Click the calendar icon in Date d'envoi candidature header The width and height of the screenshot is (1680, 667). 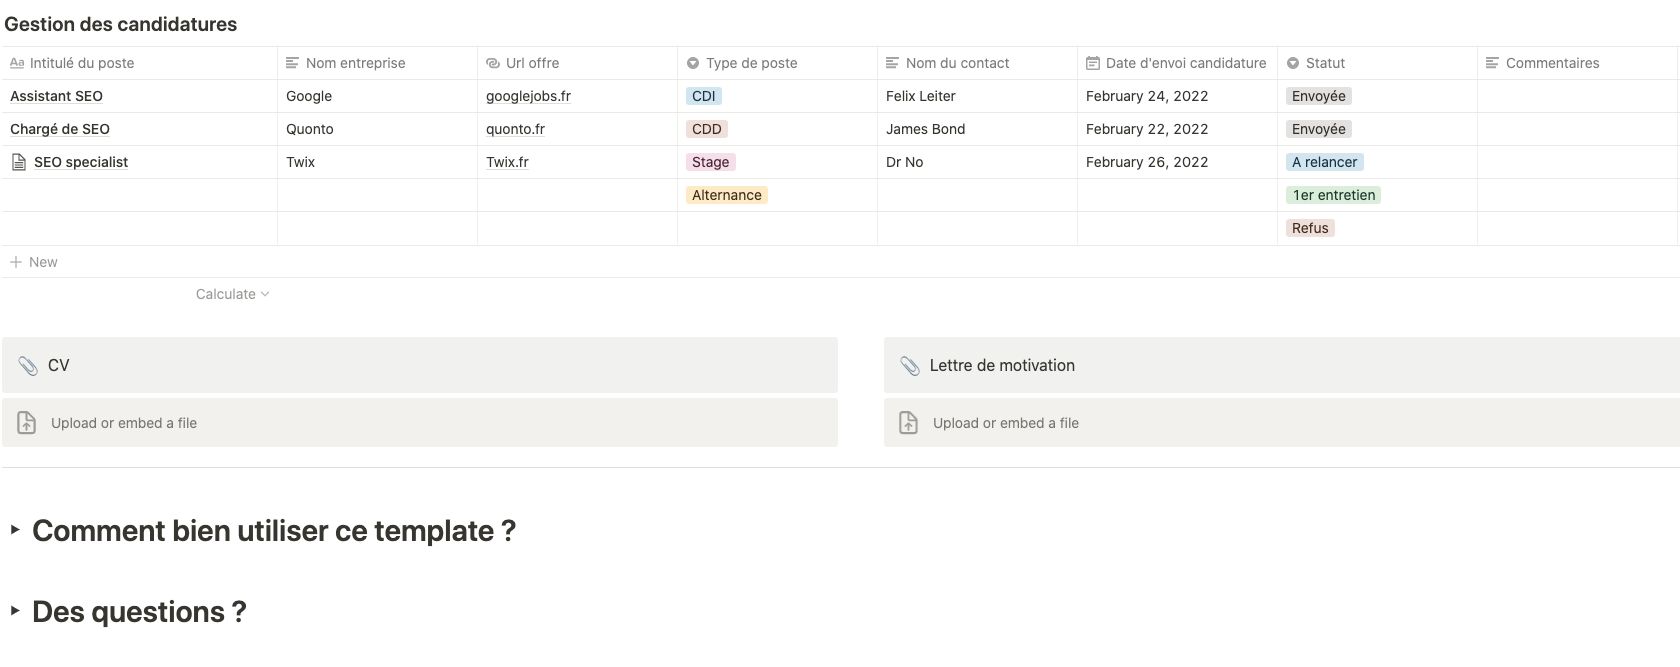click(1093, 63)
